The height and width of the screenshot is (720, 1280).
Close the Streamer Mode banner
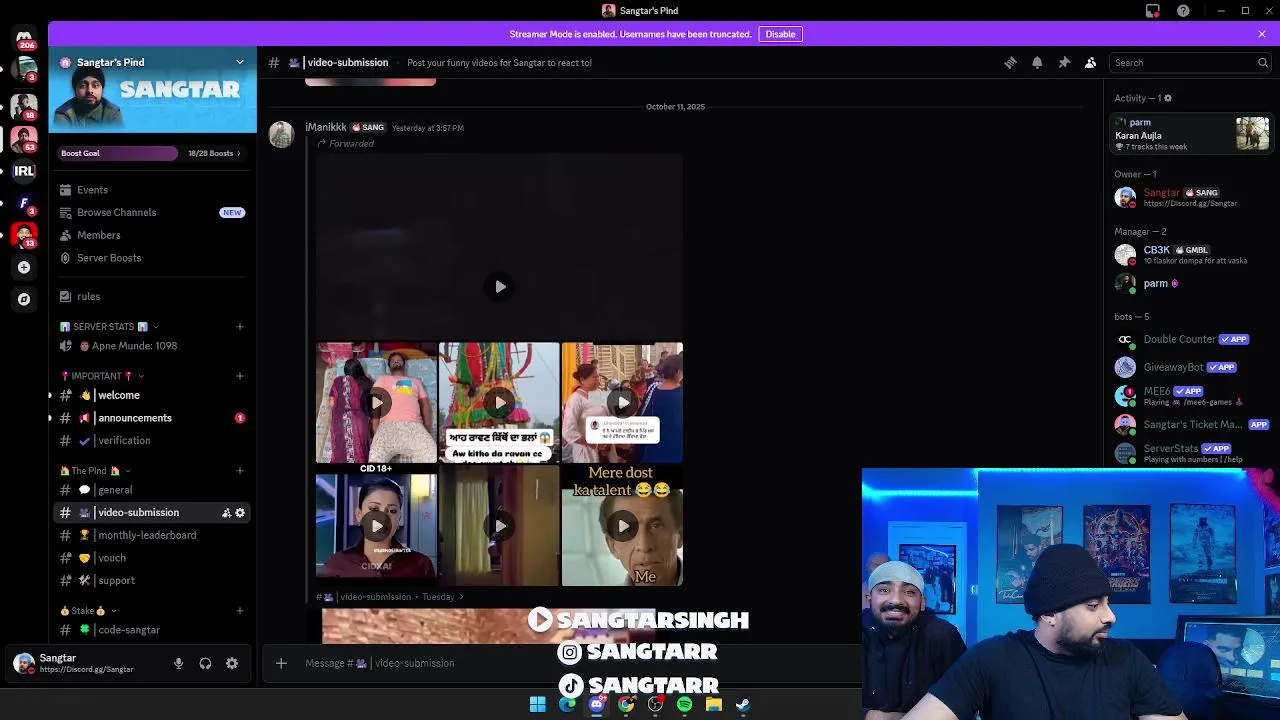point(1262,34)
